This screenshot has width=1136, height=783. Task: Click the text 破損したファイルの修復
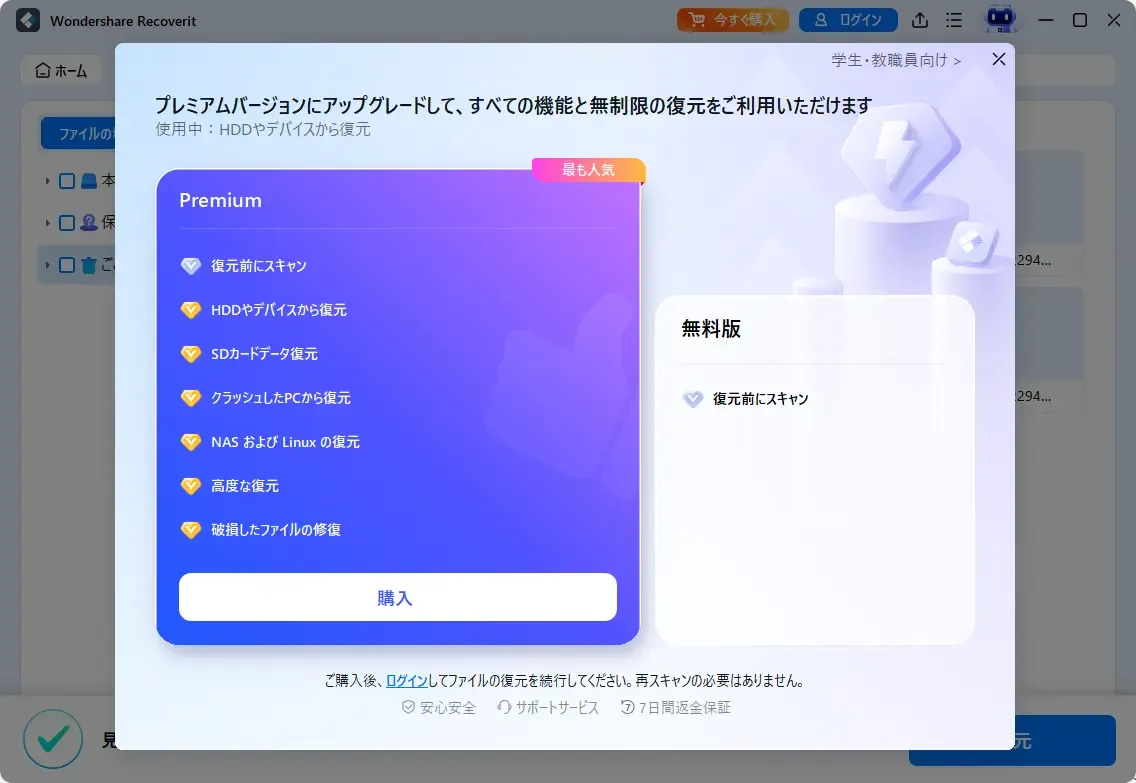[275, 529]
